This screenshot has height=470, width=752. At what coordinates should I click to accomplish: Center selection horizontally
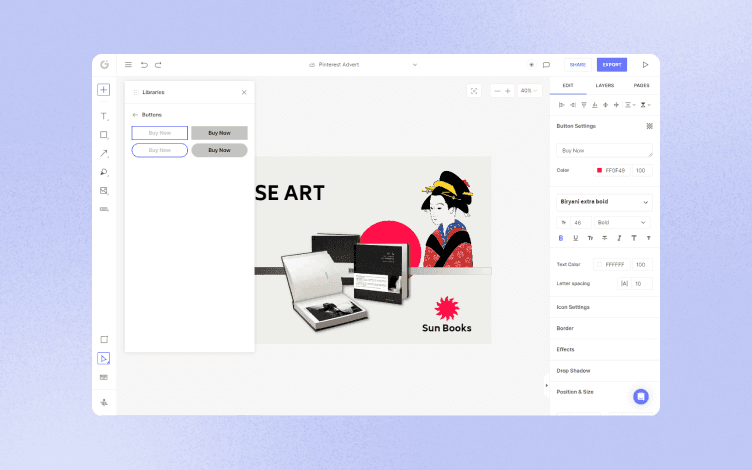point(606,105)
